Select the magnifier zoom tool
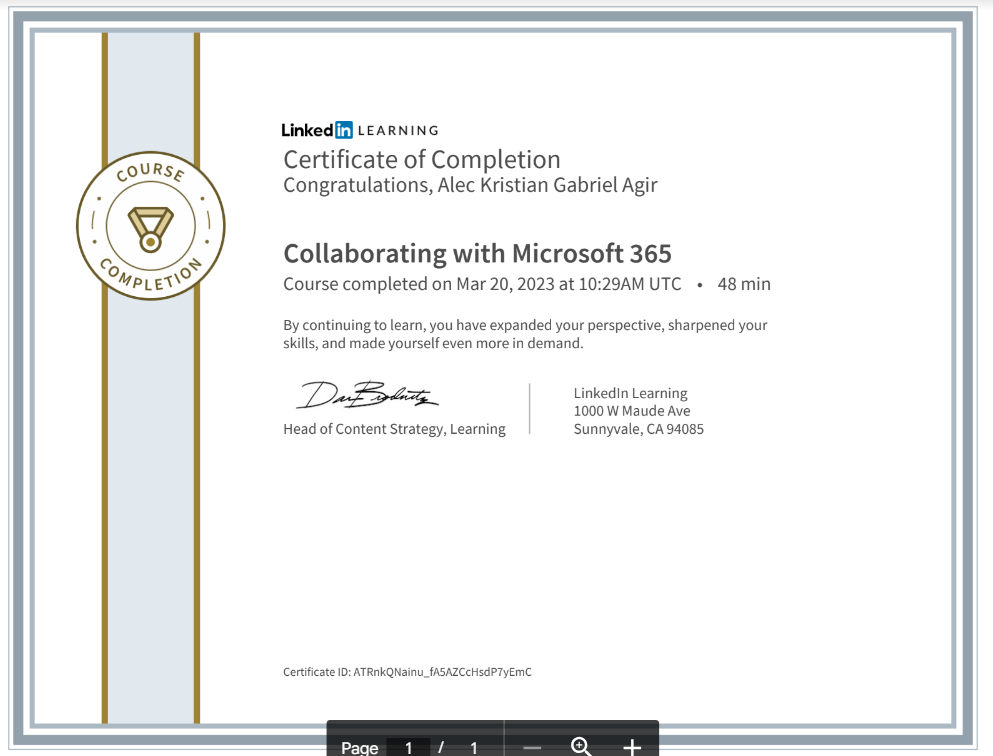 coord(580,747)
